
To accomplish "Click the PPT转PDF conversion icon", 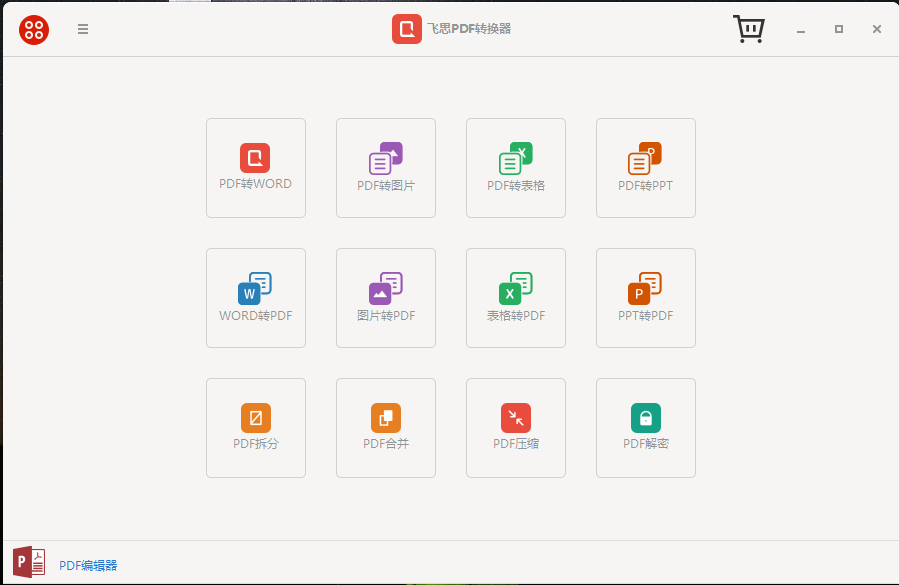I will (646, 297).
